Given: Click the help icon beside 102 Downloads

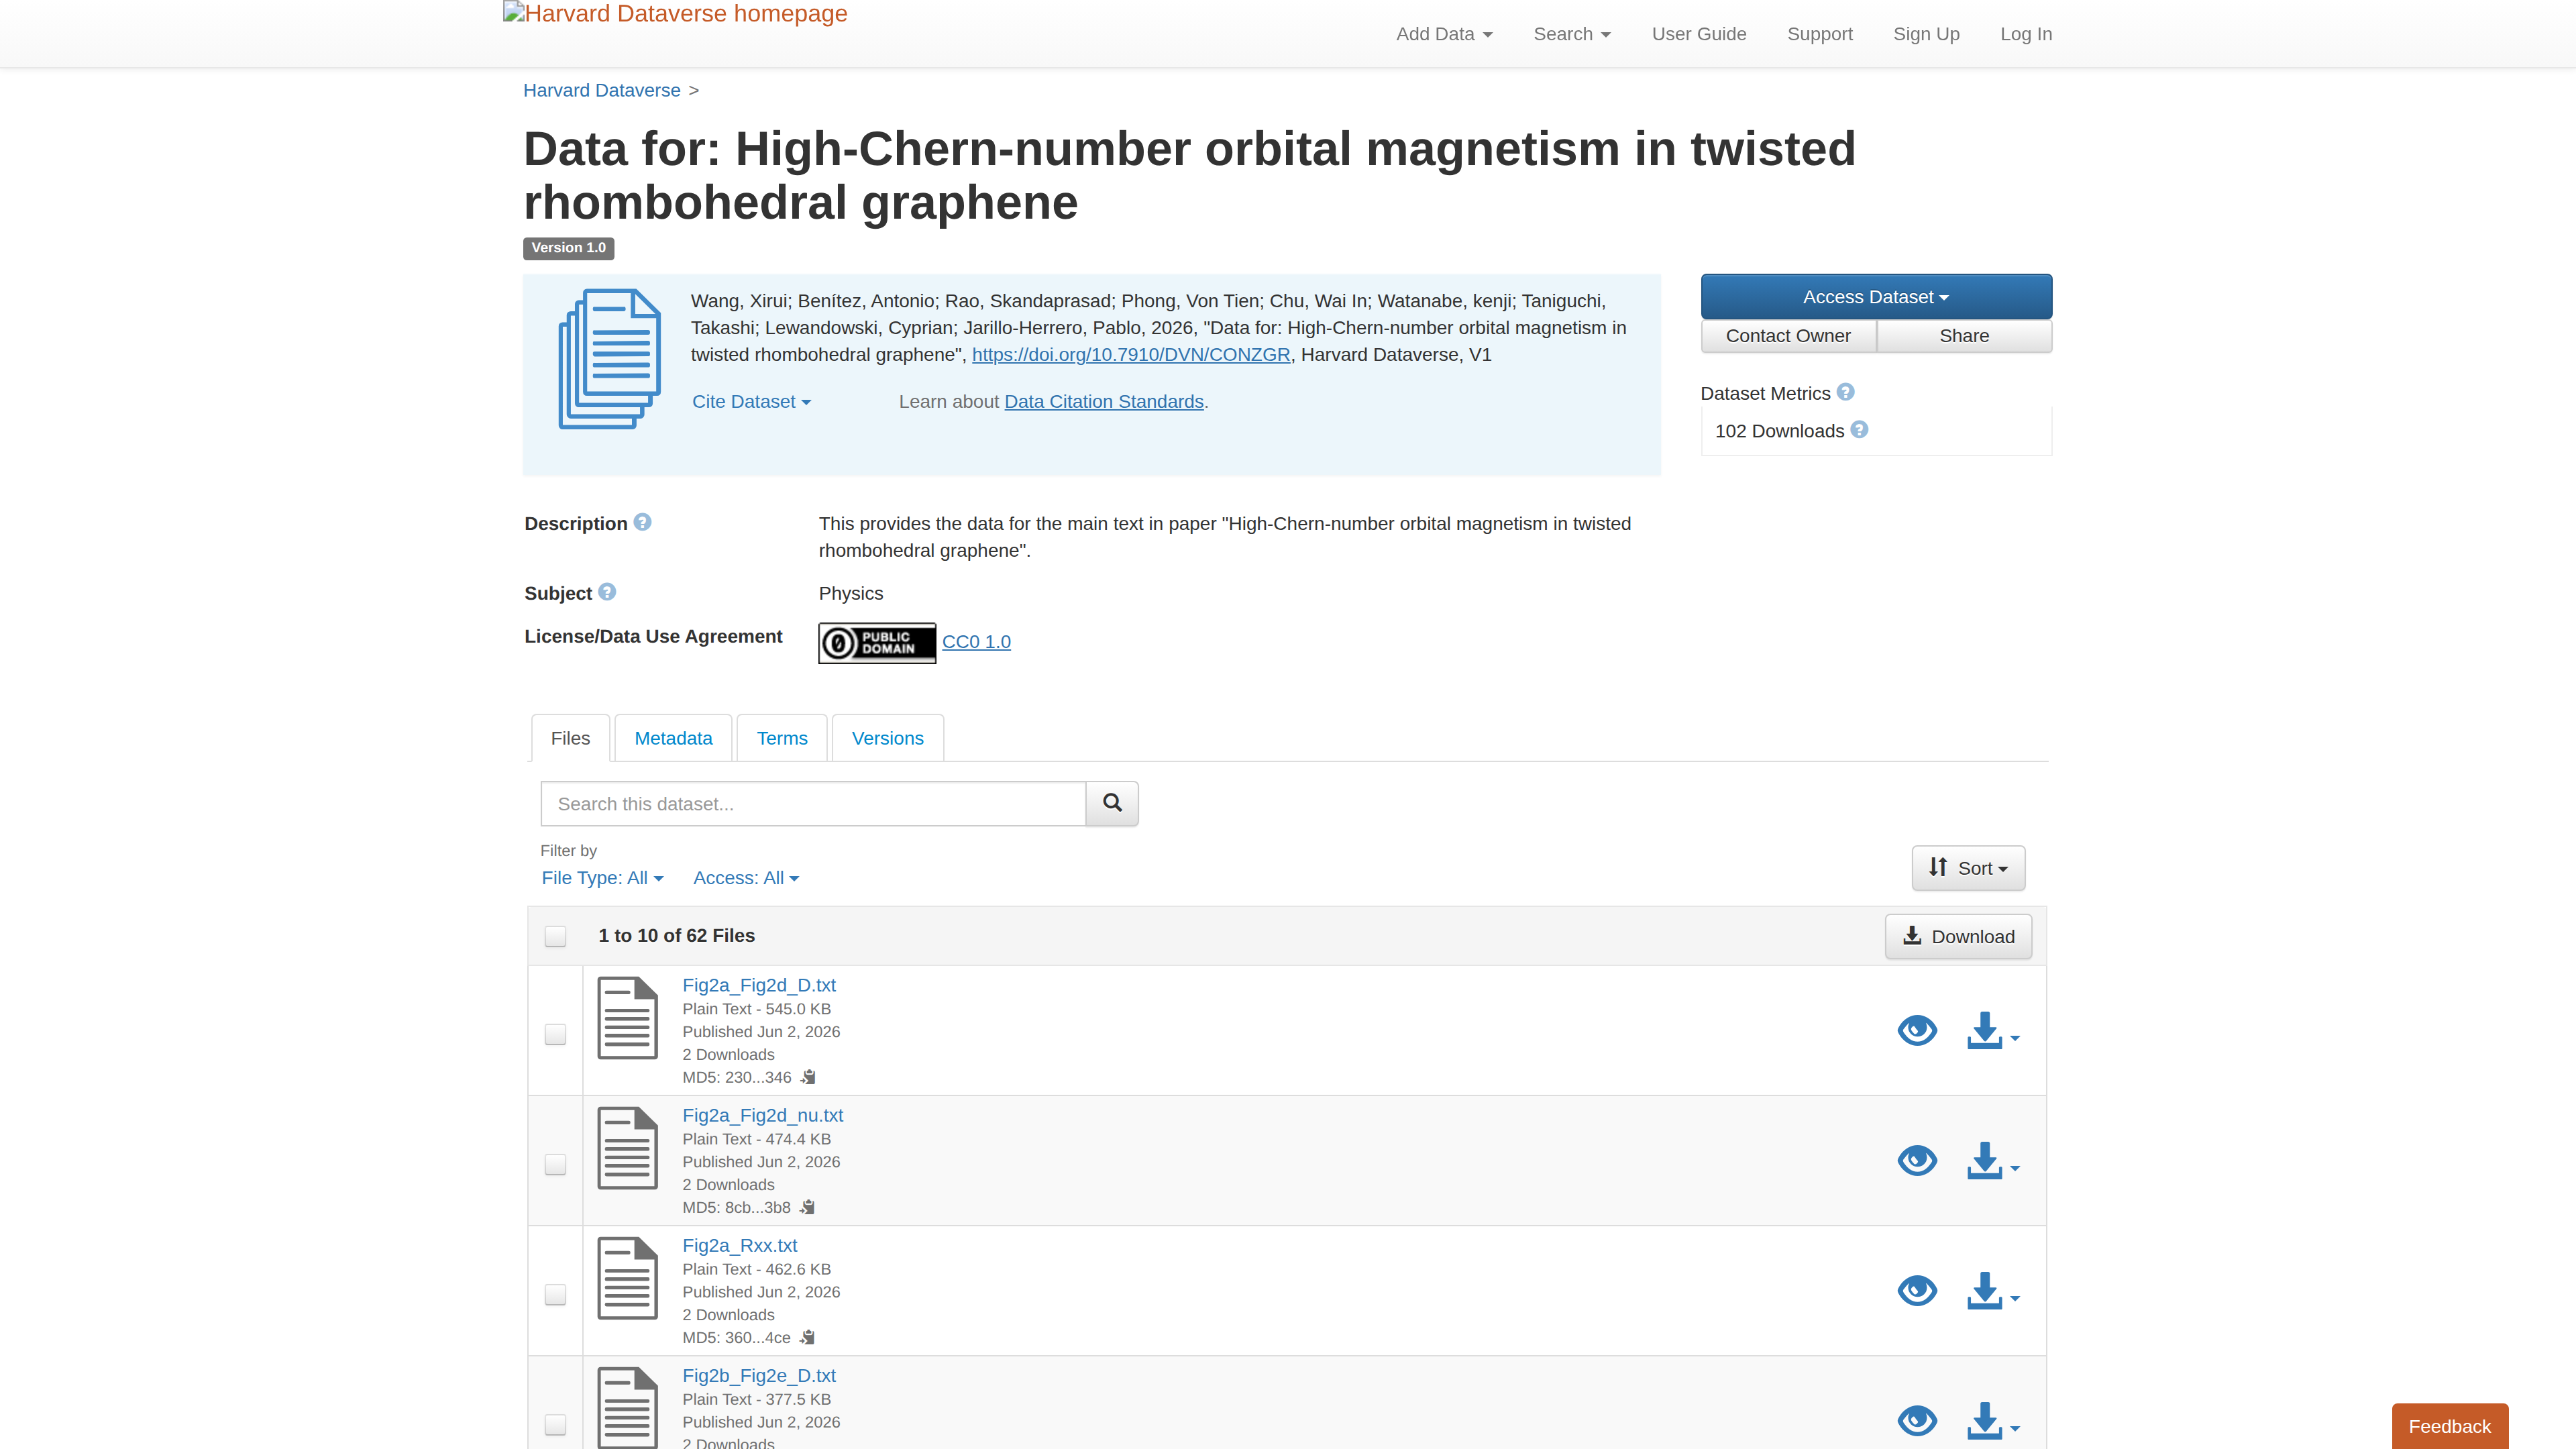Looking at the screenshot, I should click(1859, 430).
